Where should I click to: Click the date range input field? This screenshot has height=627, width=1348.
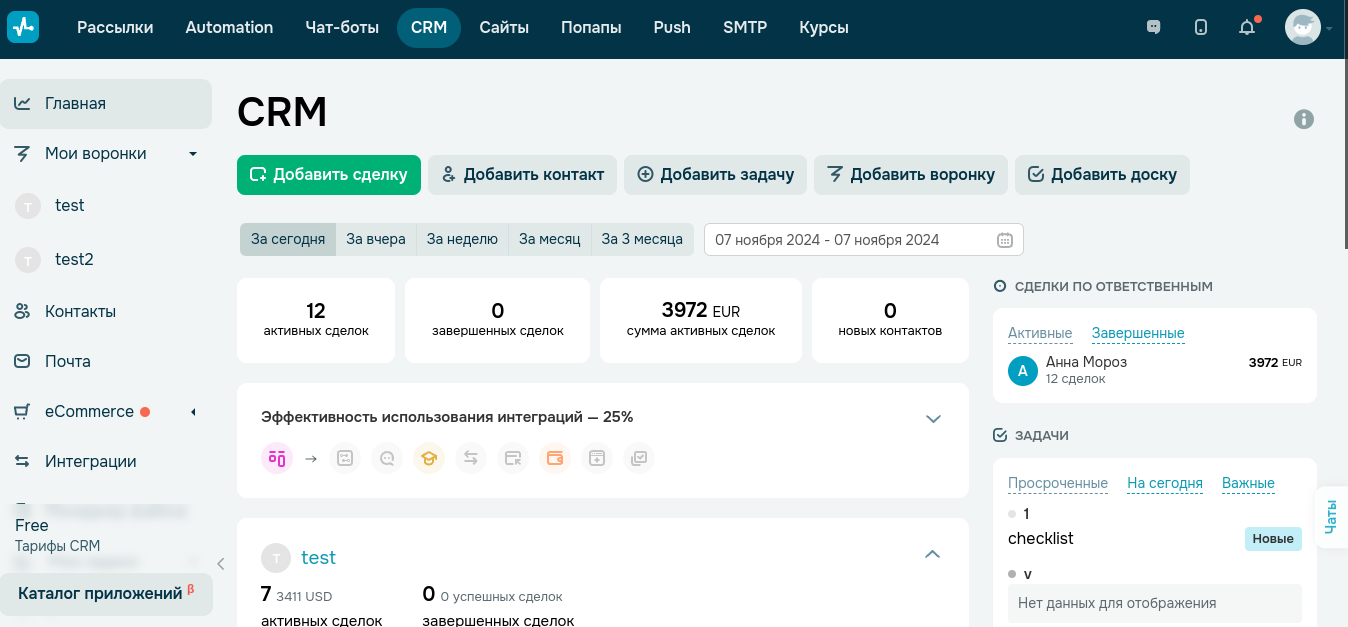(x=850, y=240)
